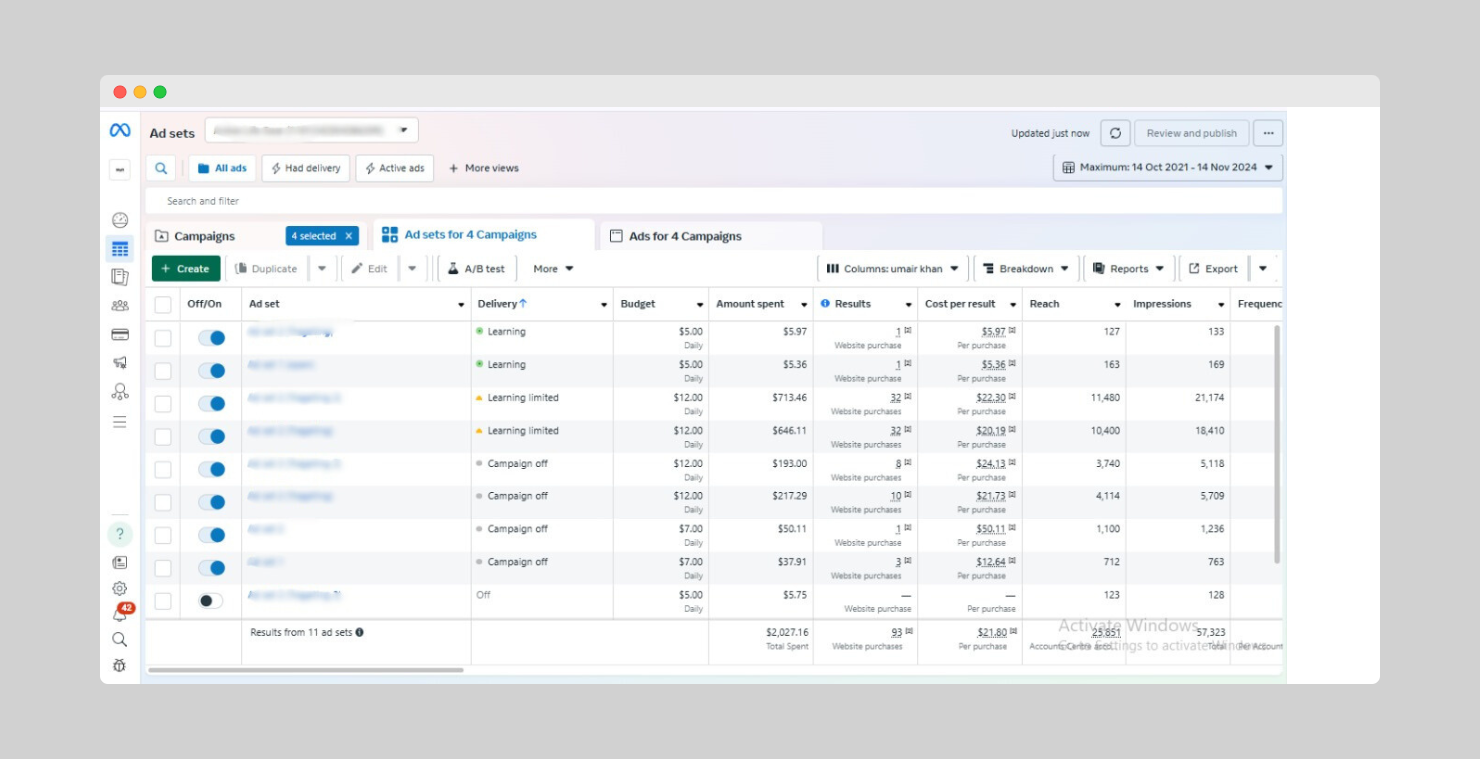Click the Search and filter field
1480x759 pixels.
click(x=714, y=201)
